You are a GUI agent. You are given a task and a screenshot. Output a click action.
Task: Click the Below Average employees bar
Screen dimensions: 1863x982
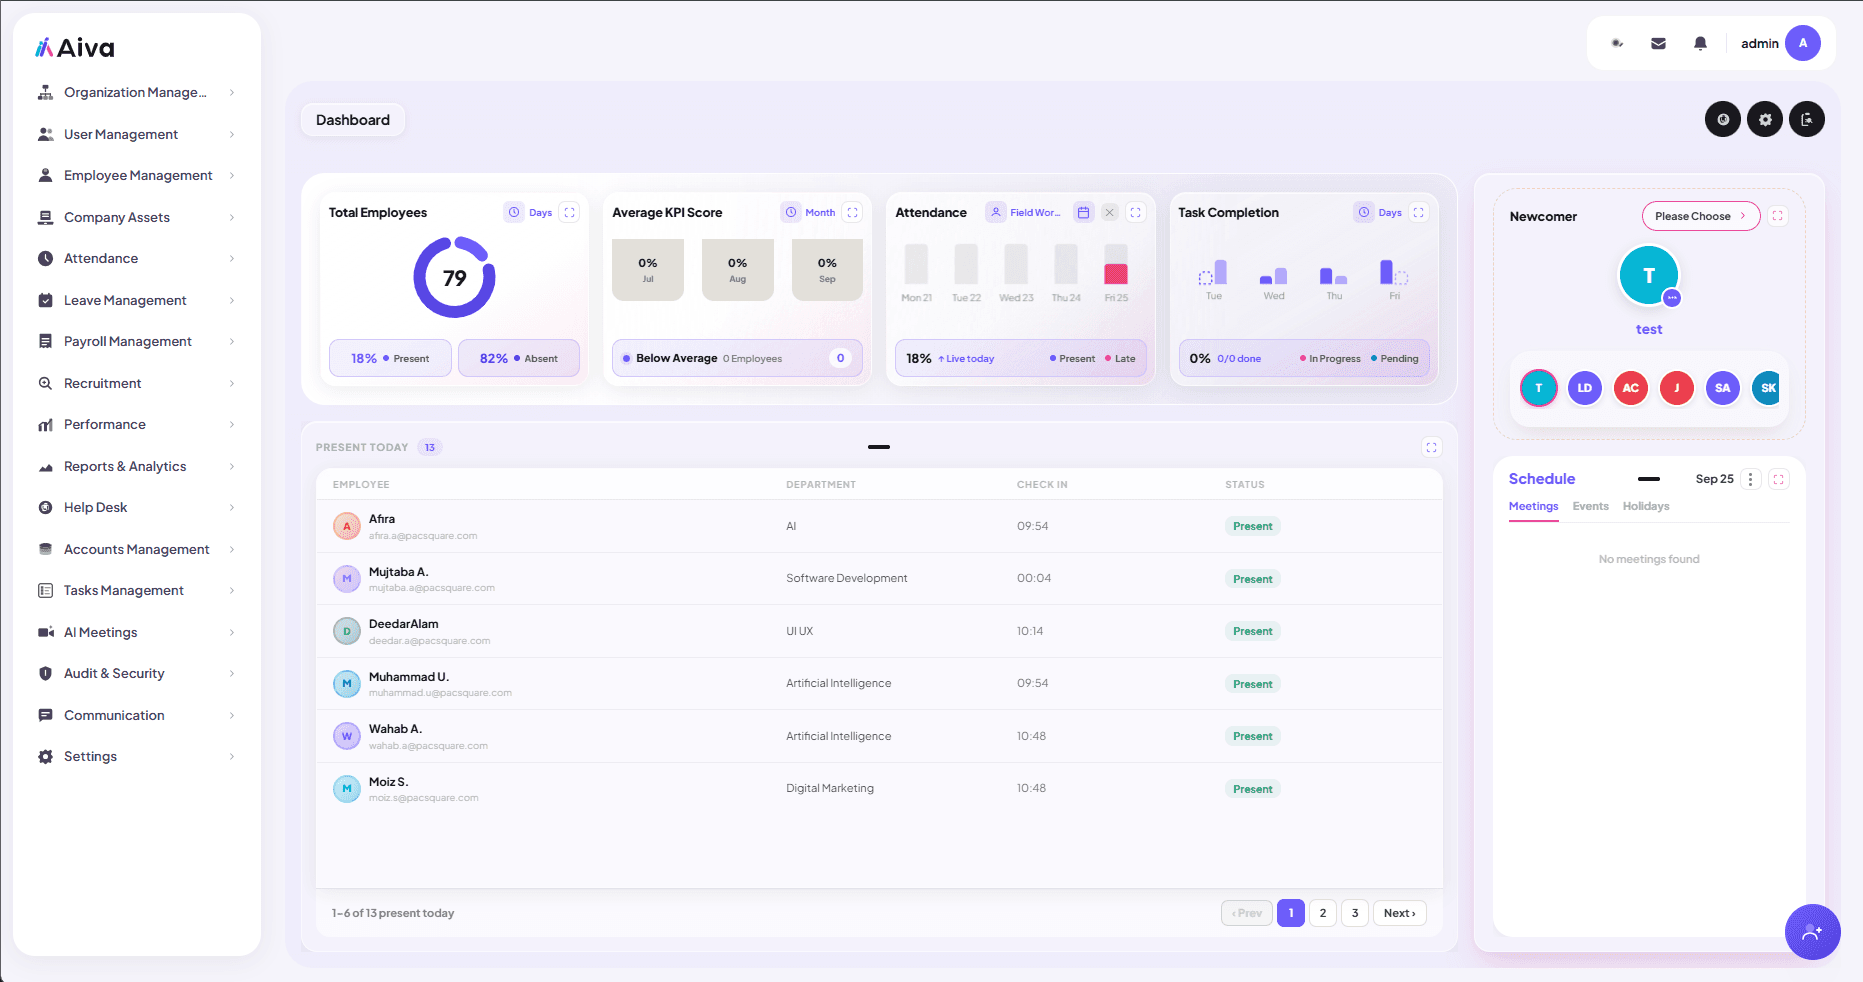click(737, 358)
